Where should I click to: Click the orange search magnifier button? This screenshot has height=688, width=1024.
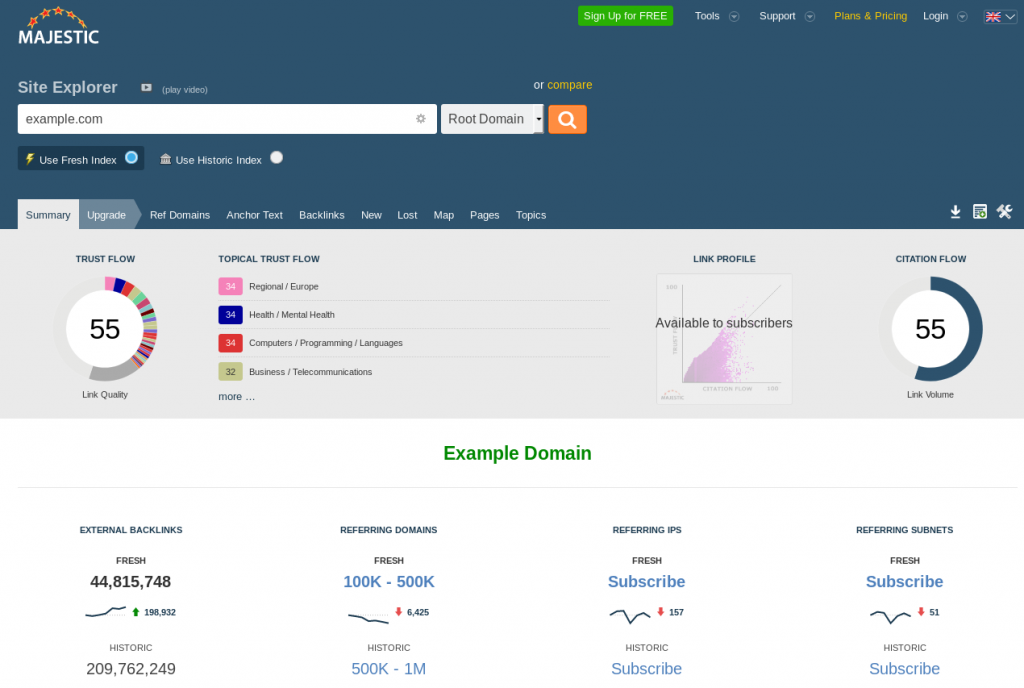[567, 119]
